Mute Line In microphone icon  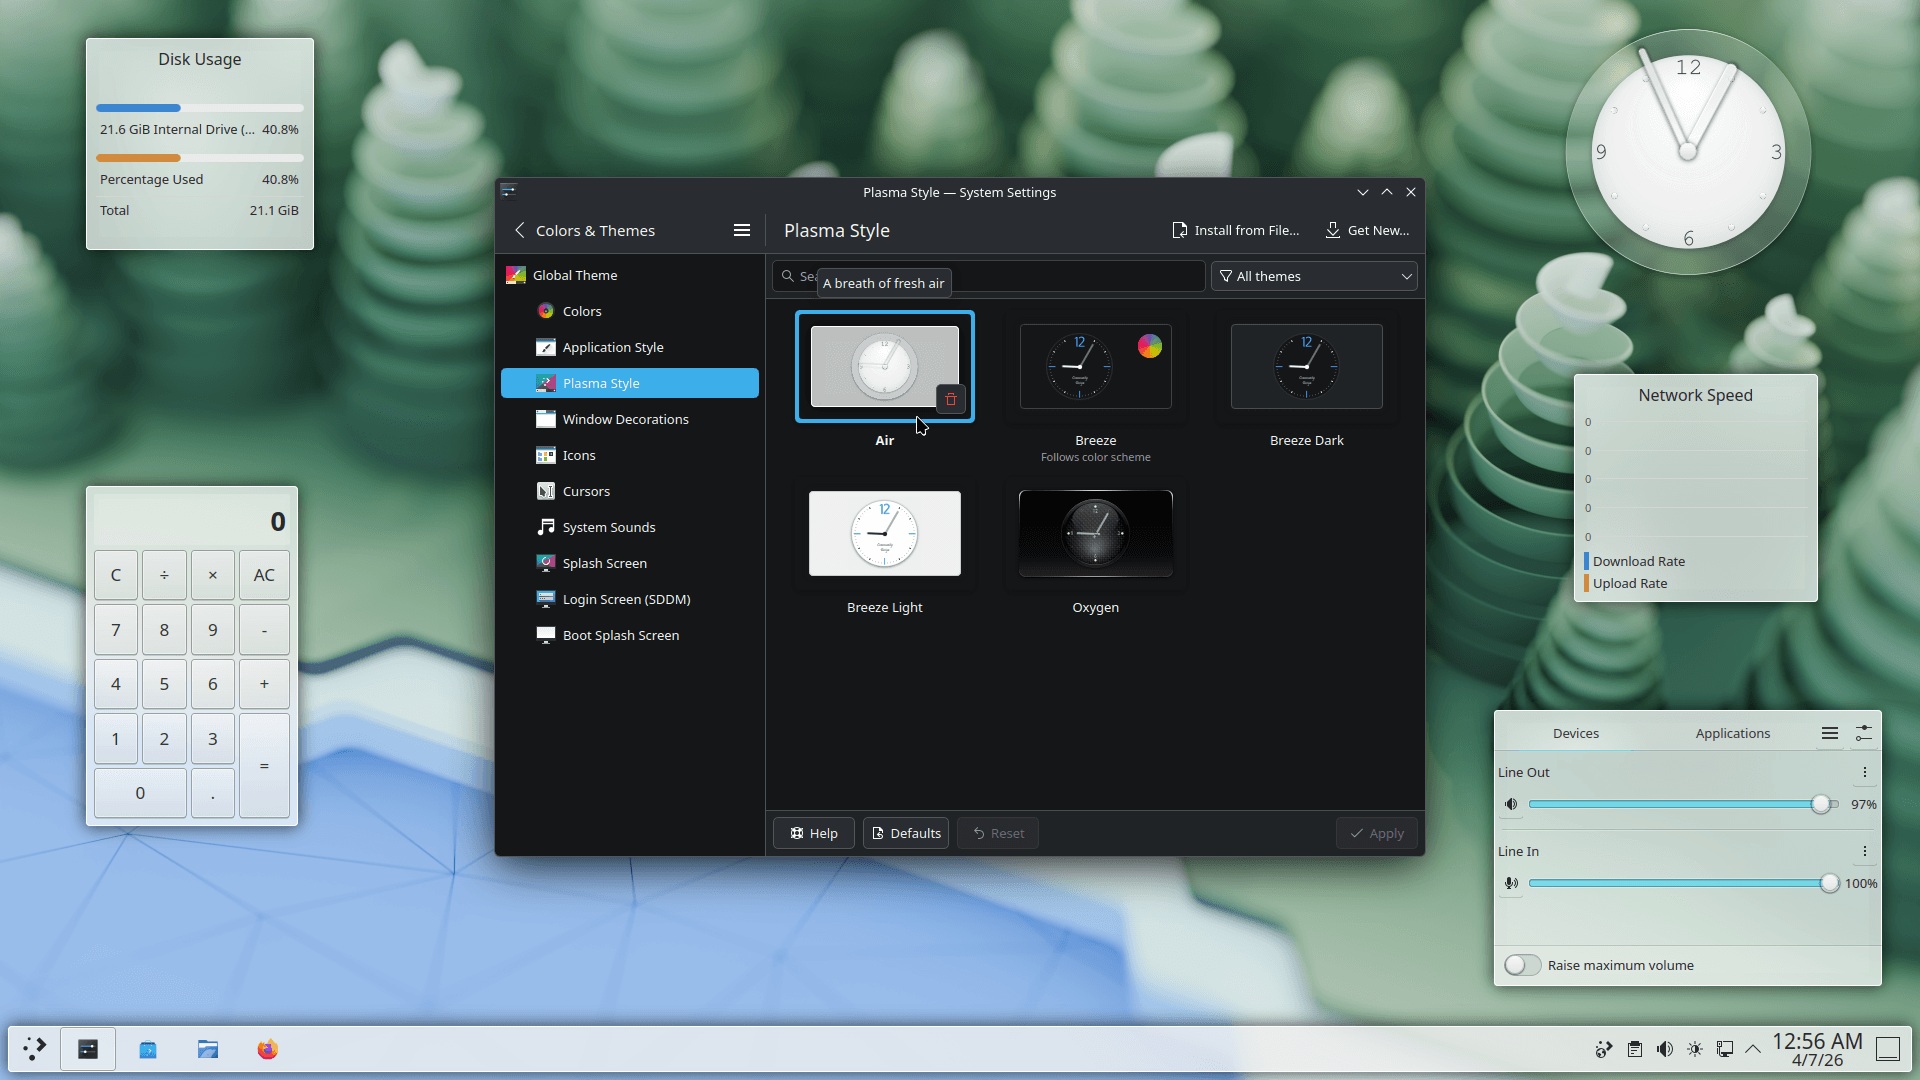coord(1511,883)
